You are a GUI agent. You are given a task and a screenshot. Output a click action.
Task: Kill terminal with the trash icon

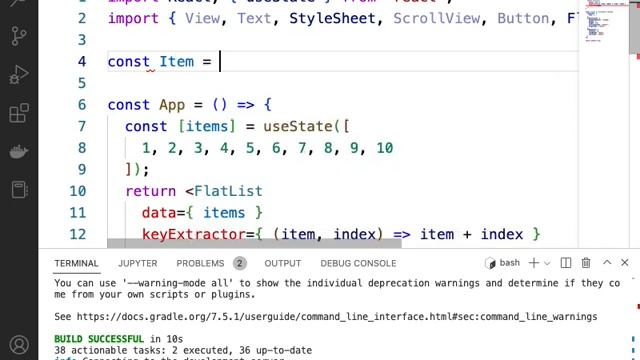[586, 263]
